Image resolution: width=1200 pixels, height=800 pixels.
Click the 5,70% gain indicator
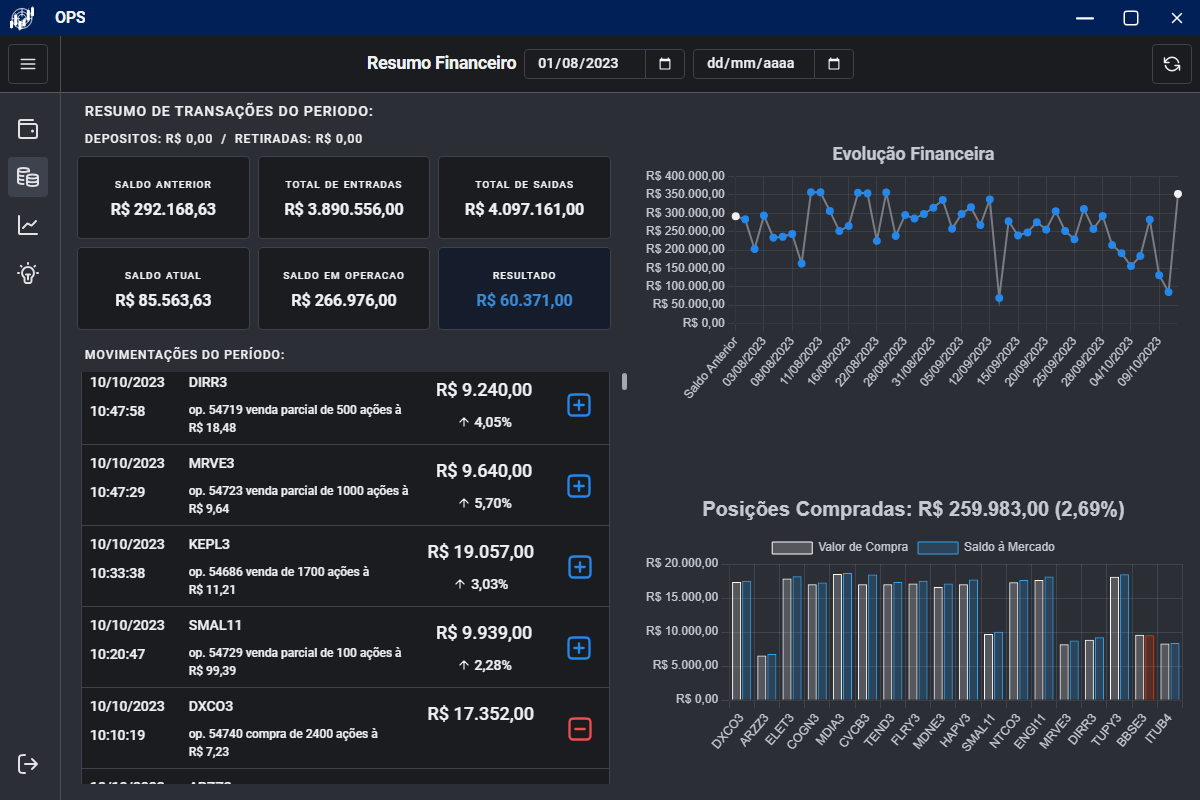tap(484, 503)
